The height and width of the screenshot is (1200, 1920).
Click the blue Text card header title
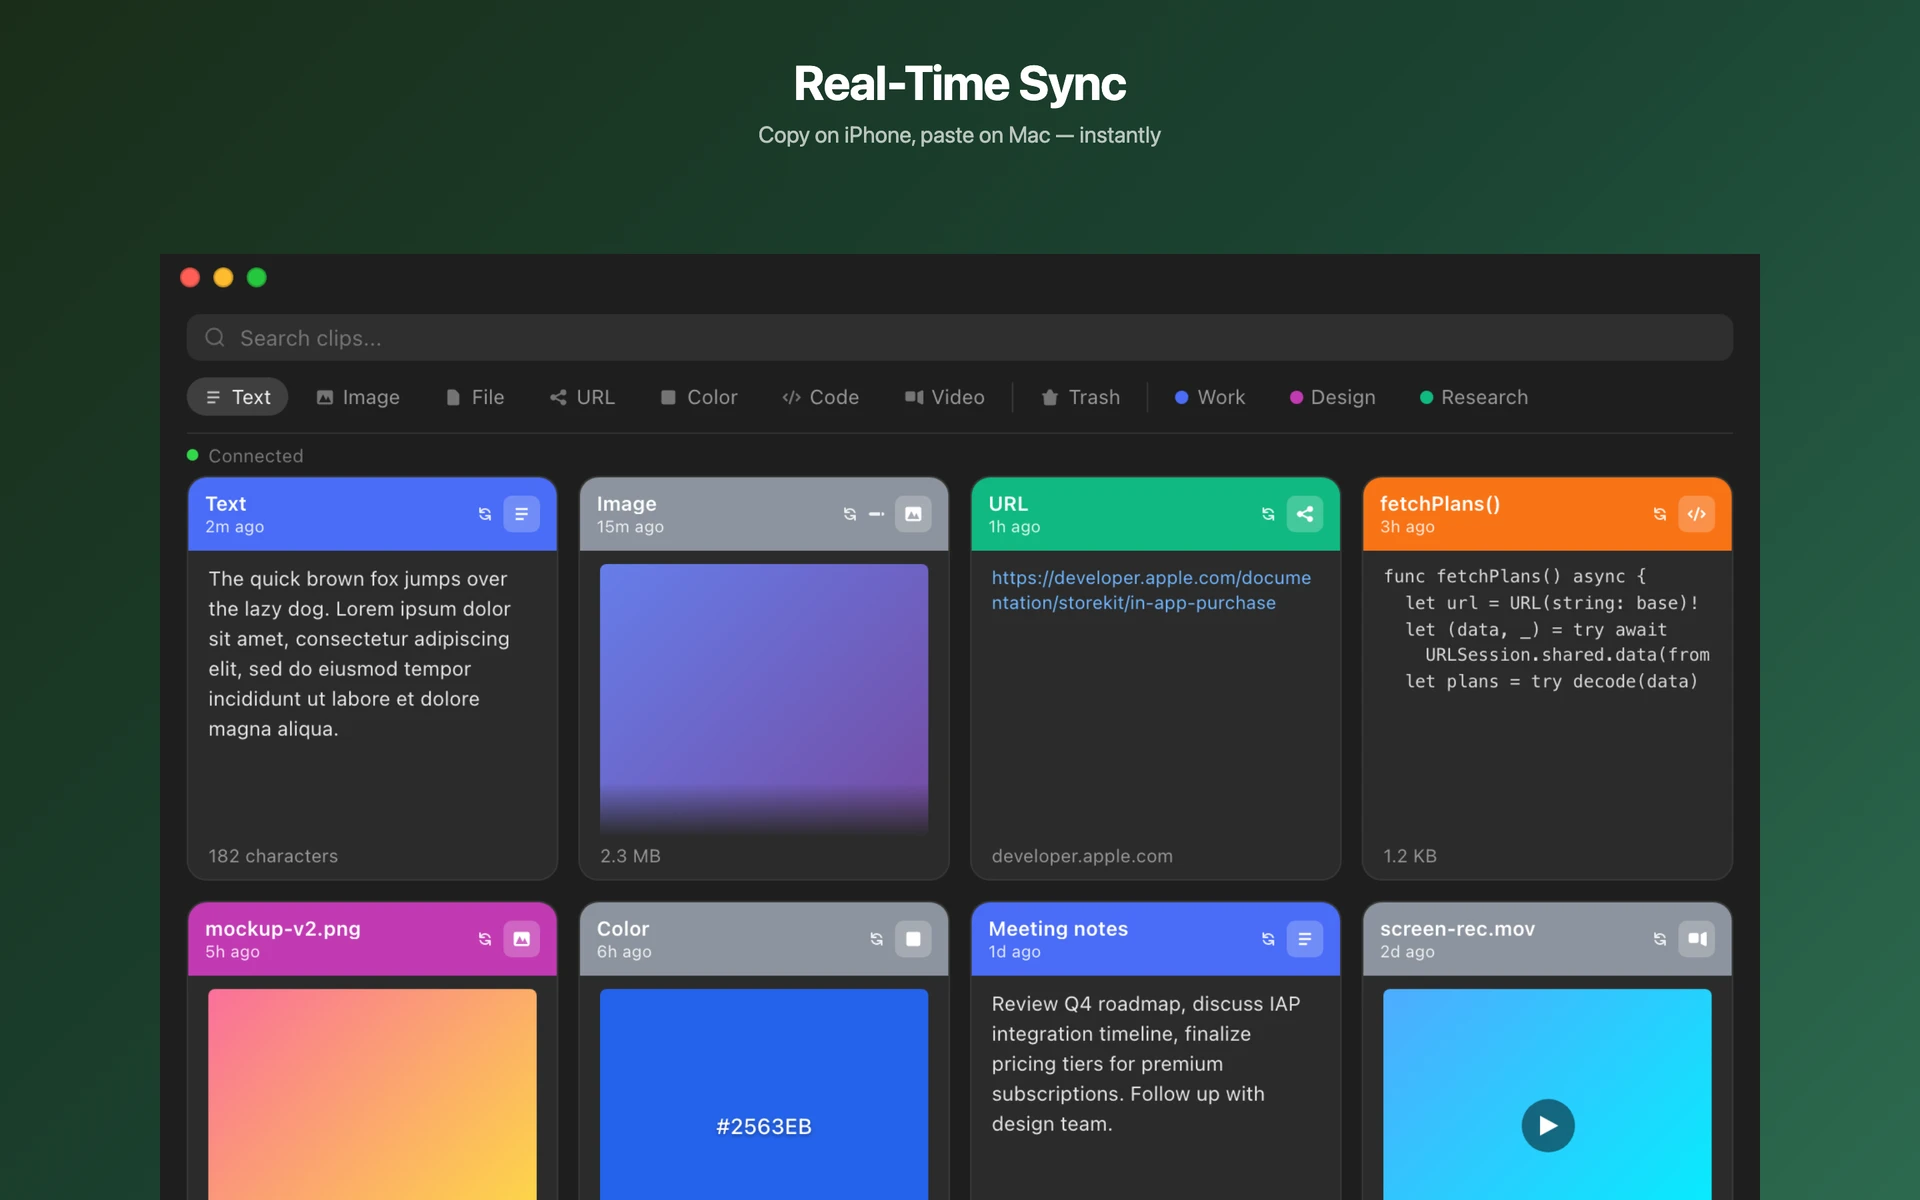click(x=226, y=504)
